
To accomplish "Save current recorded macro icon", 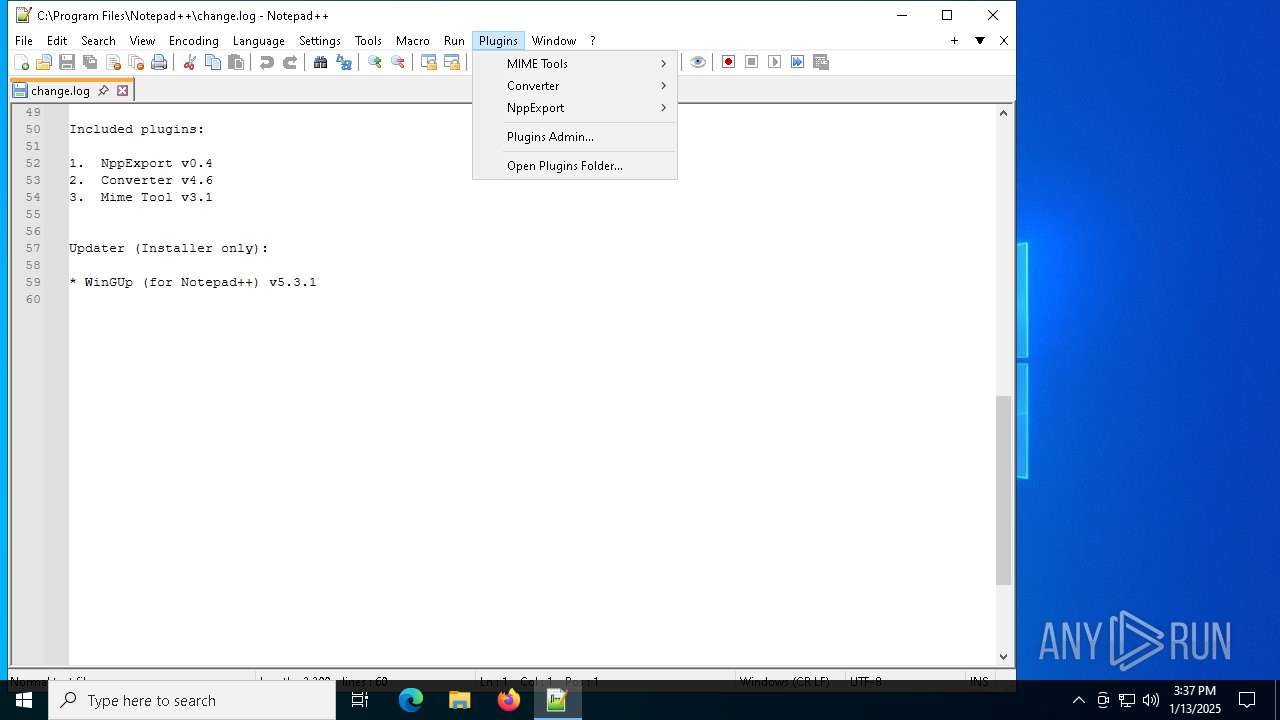I will (821, 62).
